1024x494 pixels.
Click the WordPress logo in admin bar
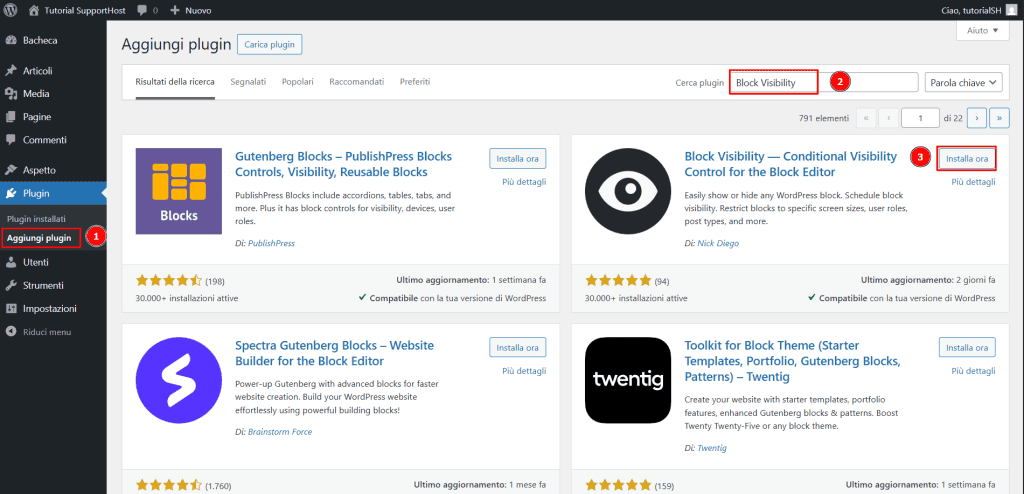pyautogui.click(x=10, y=10)
